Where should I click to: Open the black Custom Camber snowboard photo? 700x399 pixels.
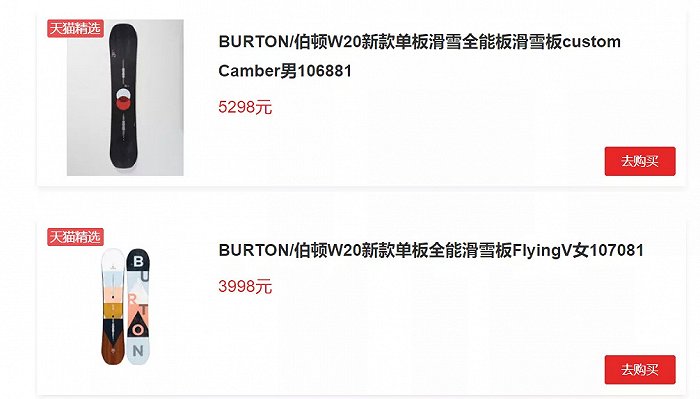125,97
